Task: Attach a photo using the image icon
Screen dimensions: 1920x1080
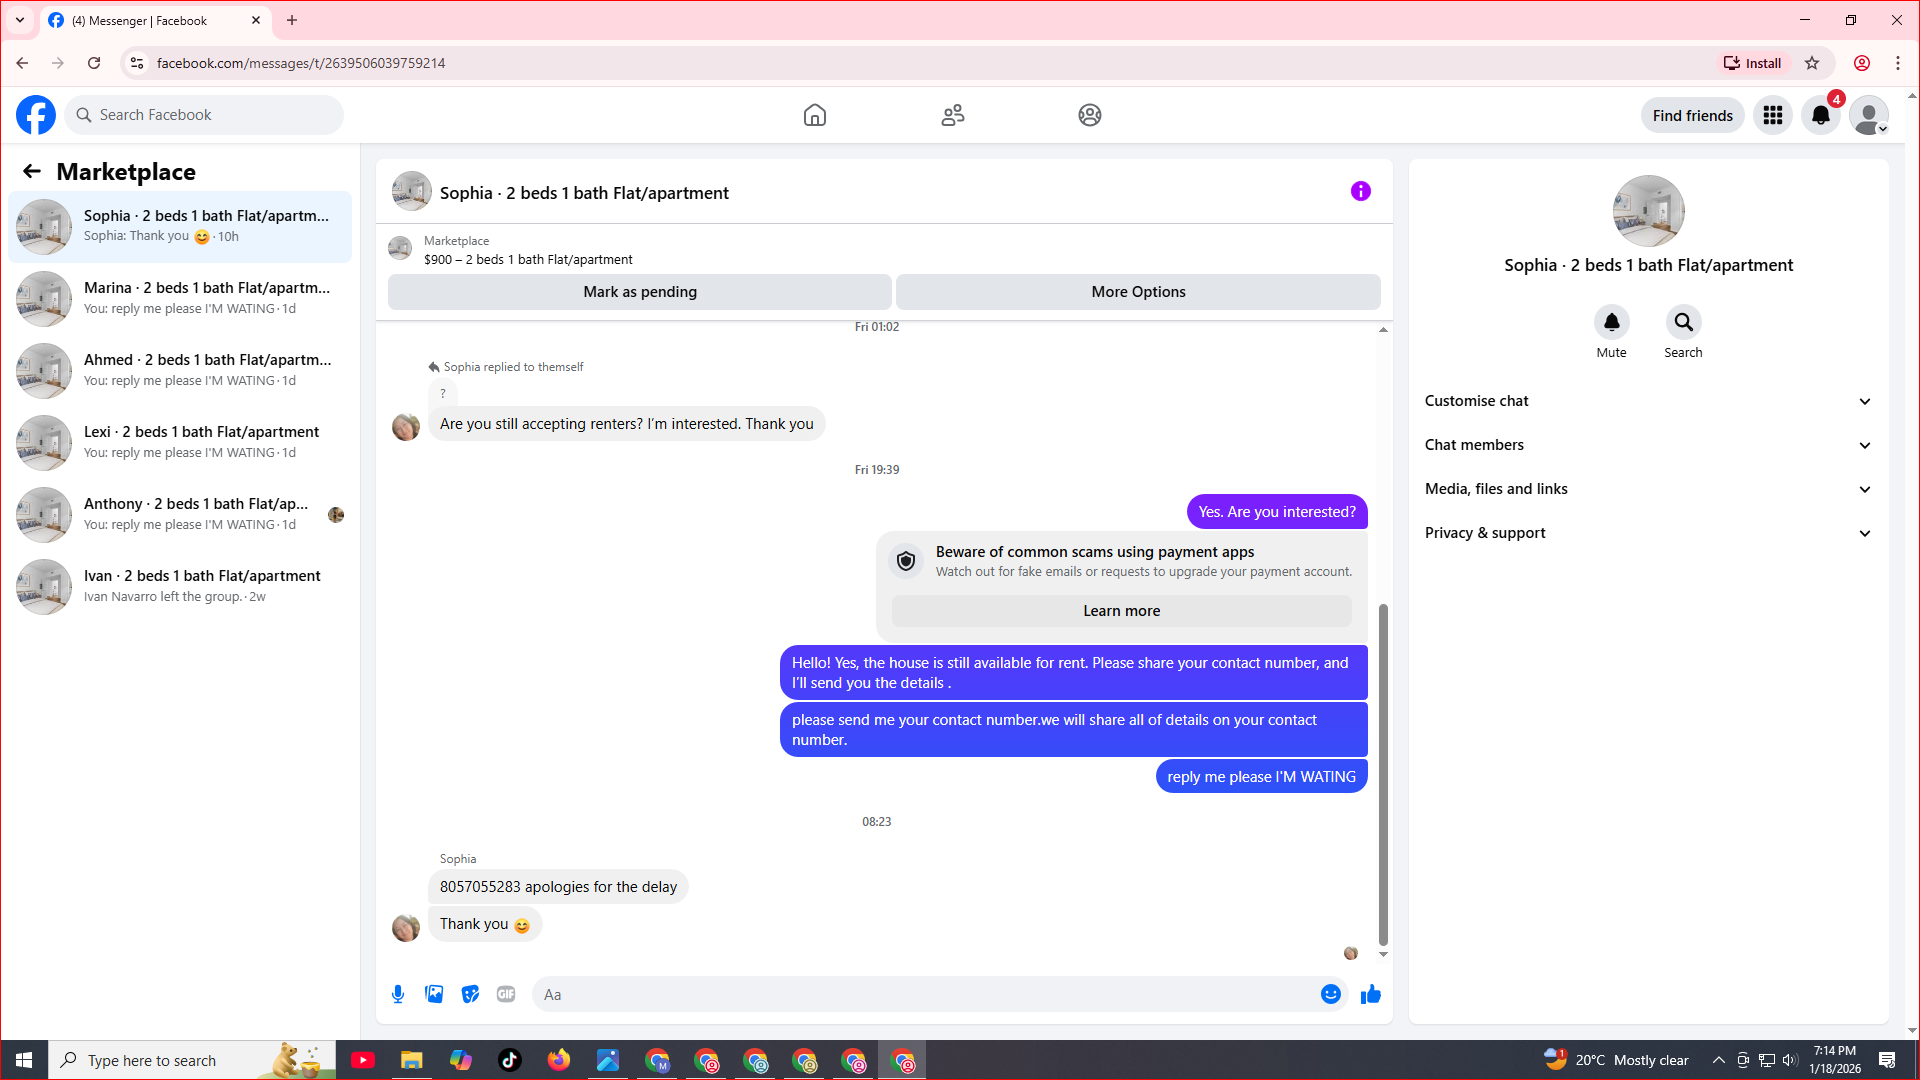Action: point(434,994)
